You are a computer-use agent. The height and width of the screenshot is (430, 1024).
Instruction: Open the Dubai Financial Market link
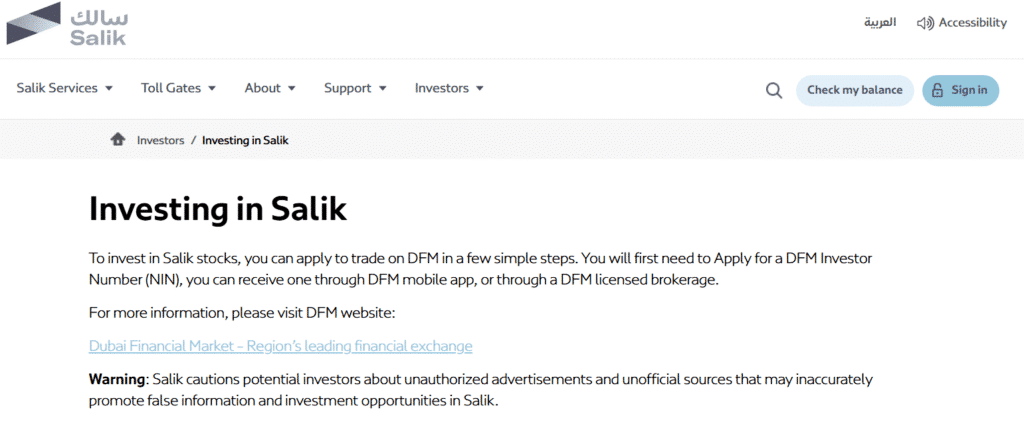[x=280, y=346]
